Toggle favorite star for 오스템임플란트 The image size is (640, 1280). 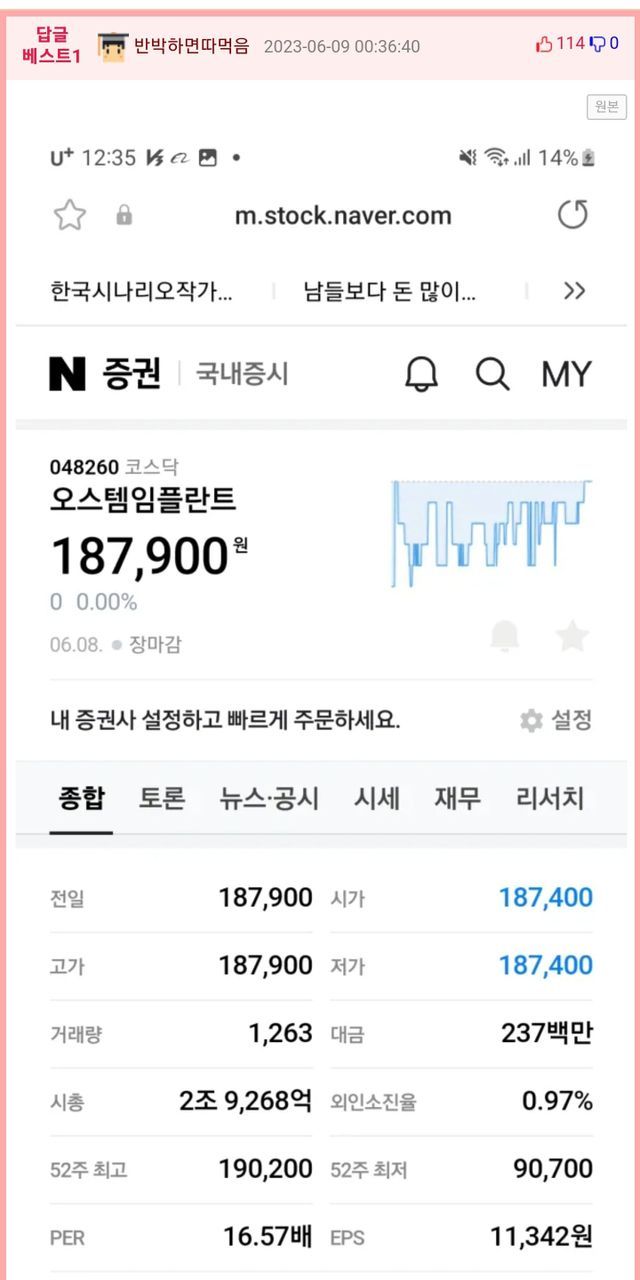572,636
